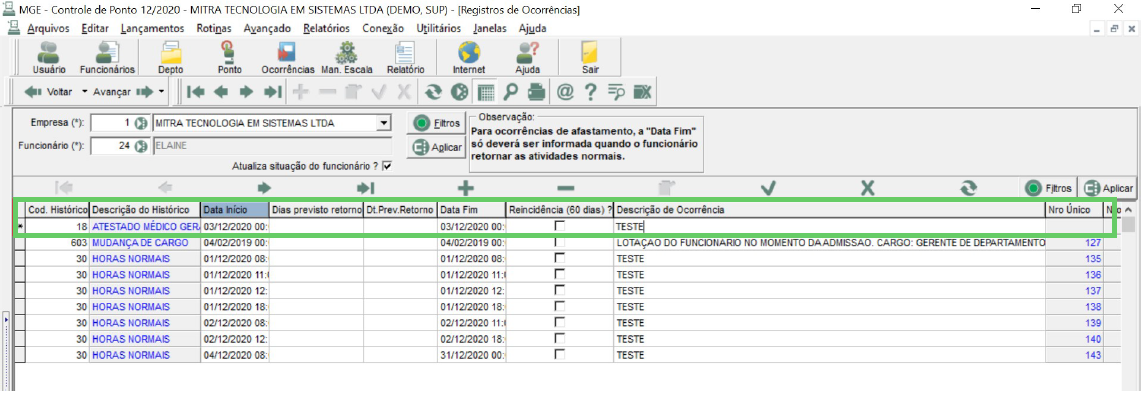This screenshot has width=1144, height=395.
Task: Open Man. Escala gears icon
Action: click(x=347, y=58)
